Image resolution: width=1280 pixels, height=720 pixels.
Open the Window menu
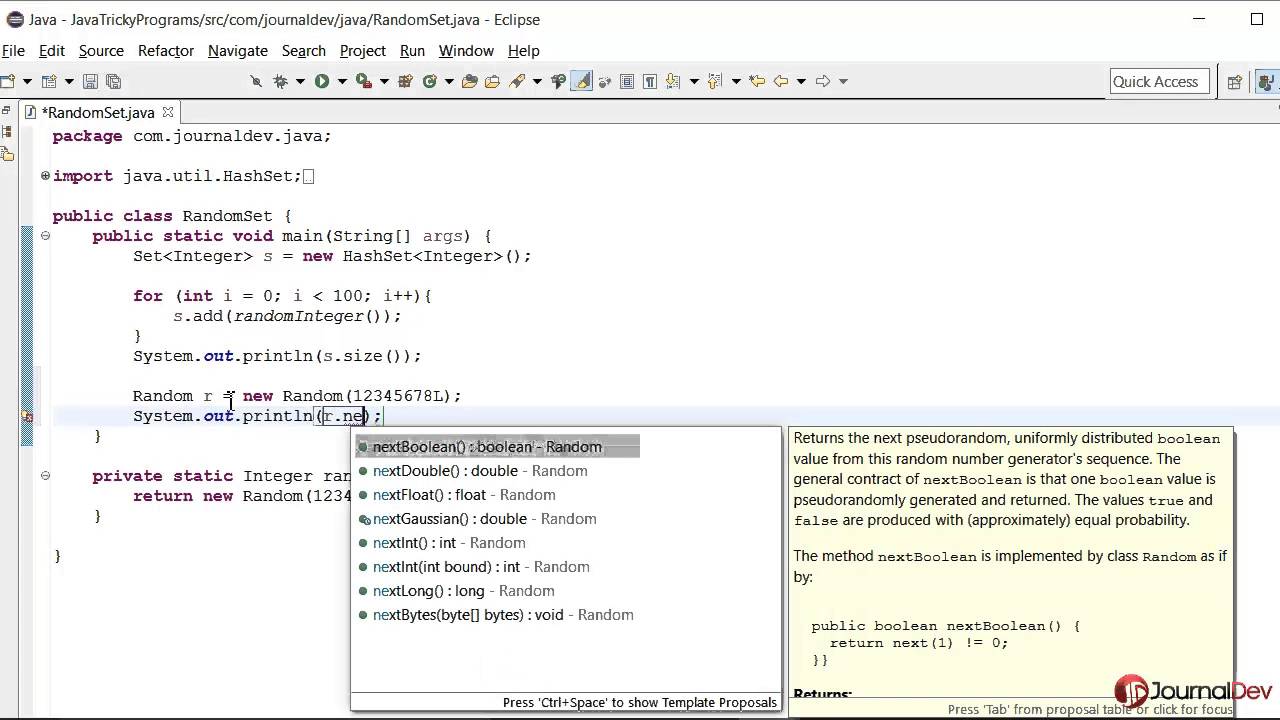coord(466,50)
